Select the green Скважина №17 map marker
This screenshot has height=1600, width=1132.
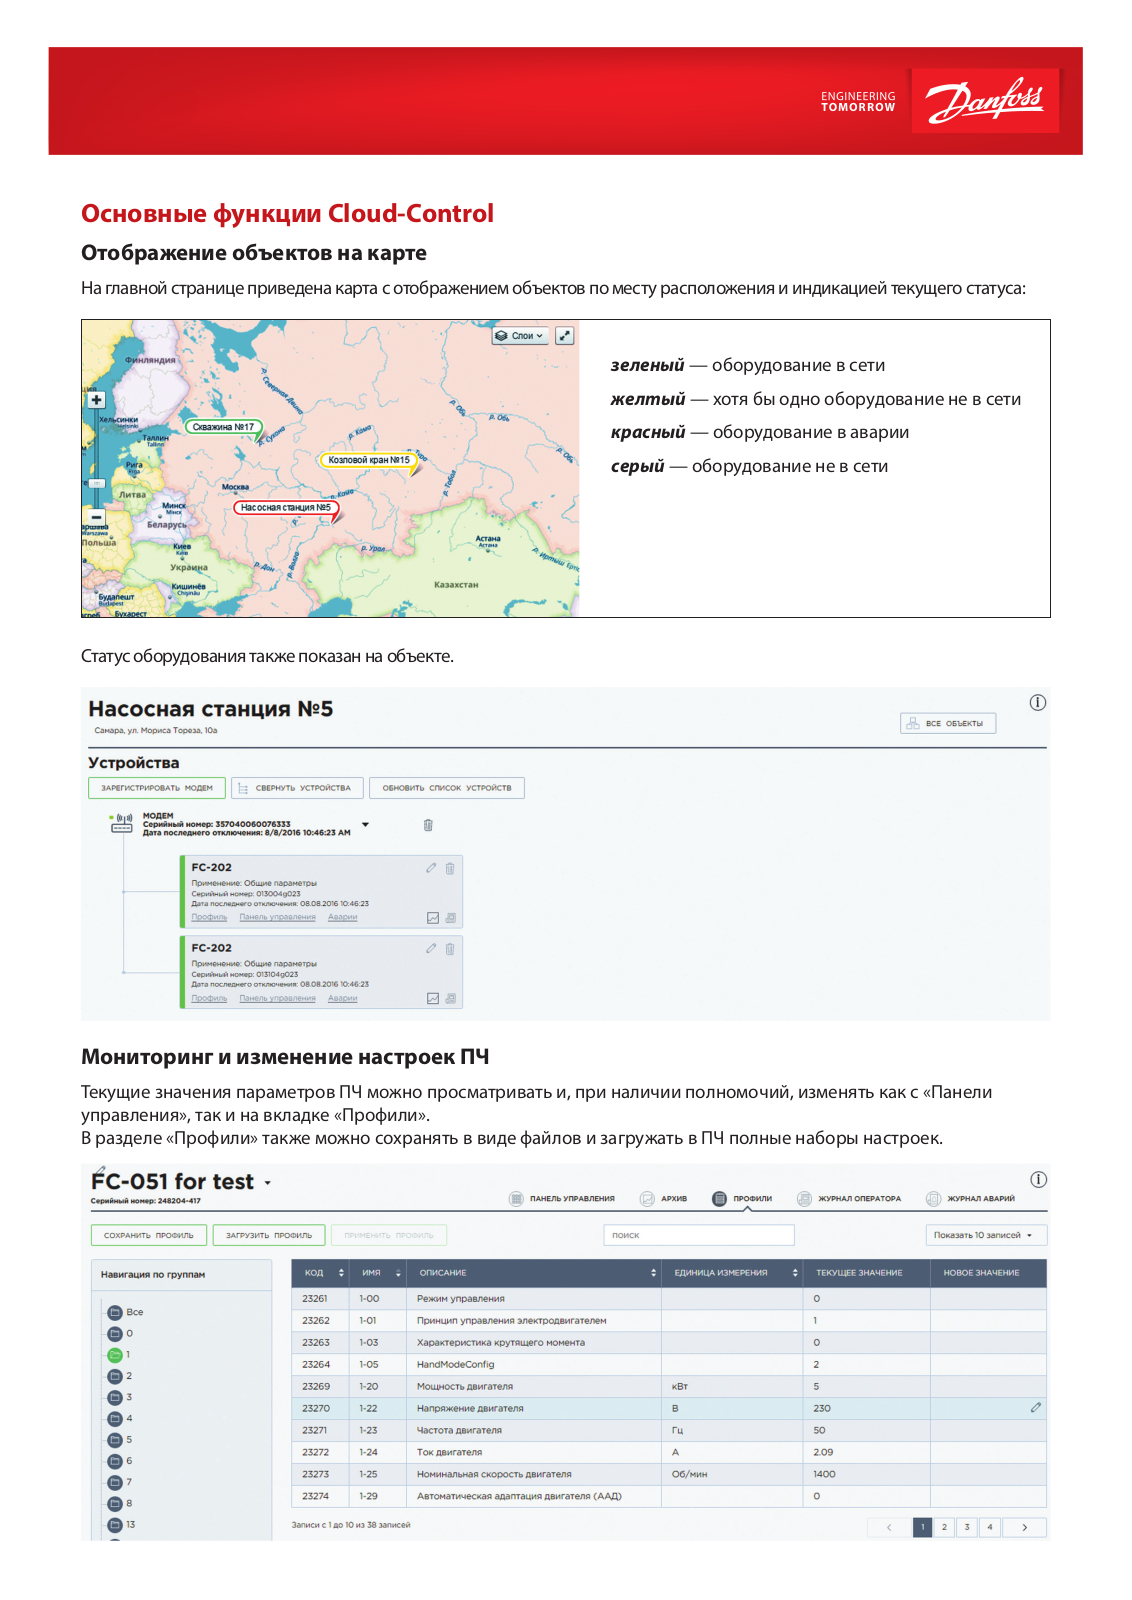point(223,427)
